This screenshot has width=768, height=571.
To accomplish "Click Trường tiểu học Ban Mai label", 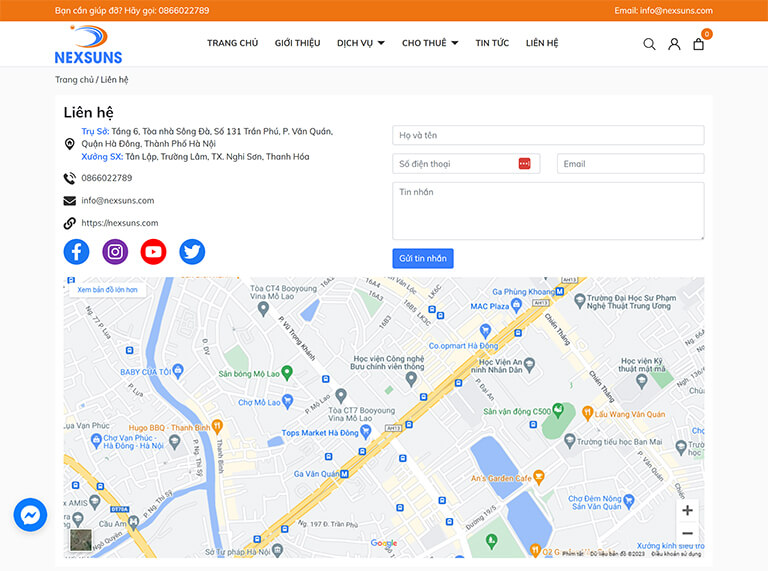I will 619,442.
